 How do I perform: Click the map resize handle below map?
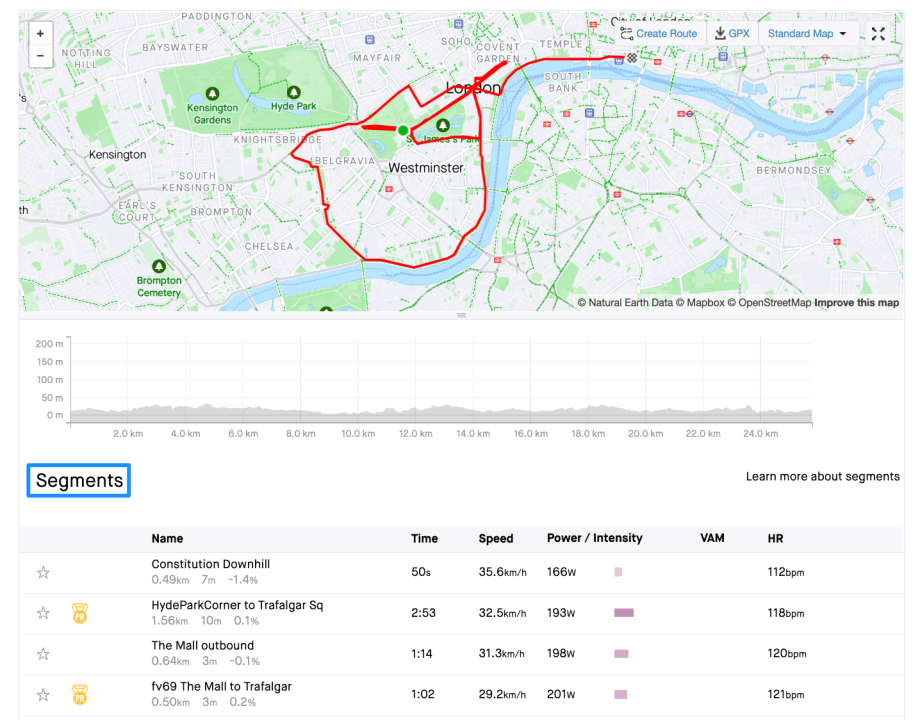461,315
